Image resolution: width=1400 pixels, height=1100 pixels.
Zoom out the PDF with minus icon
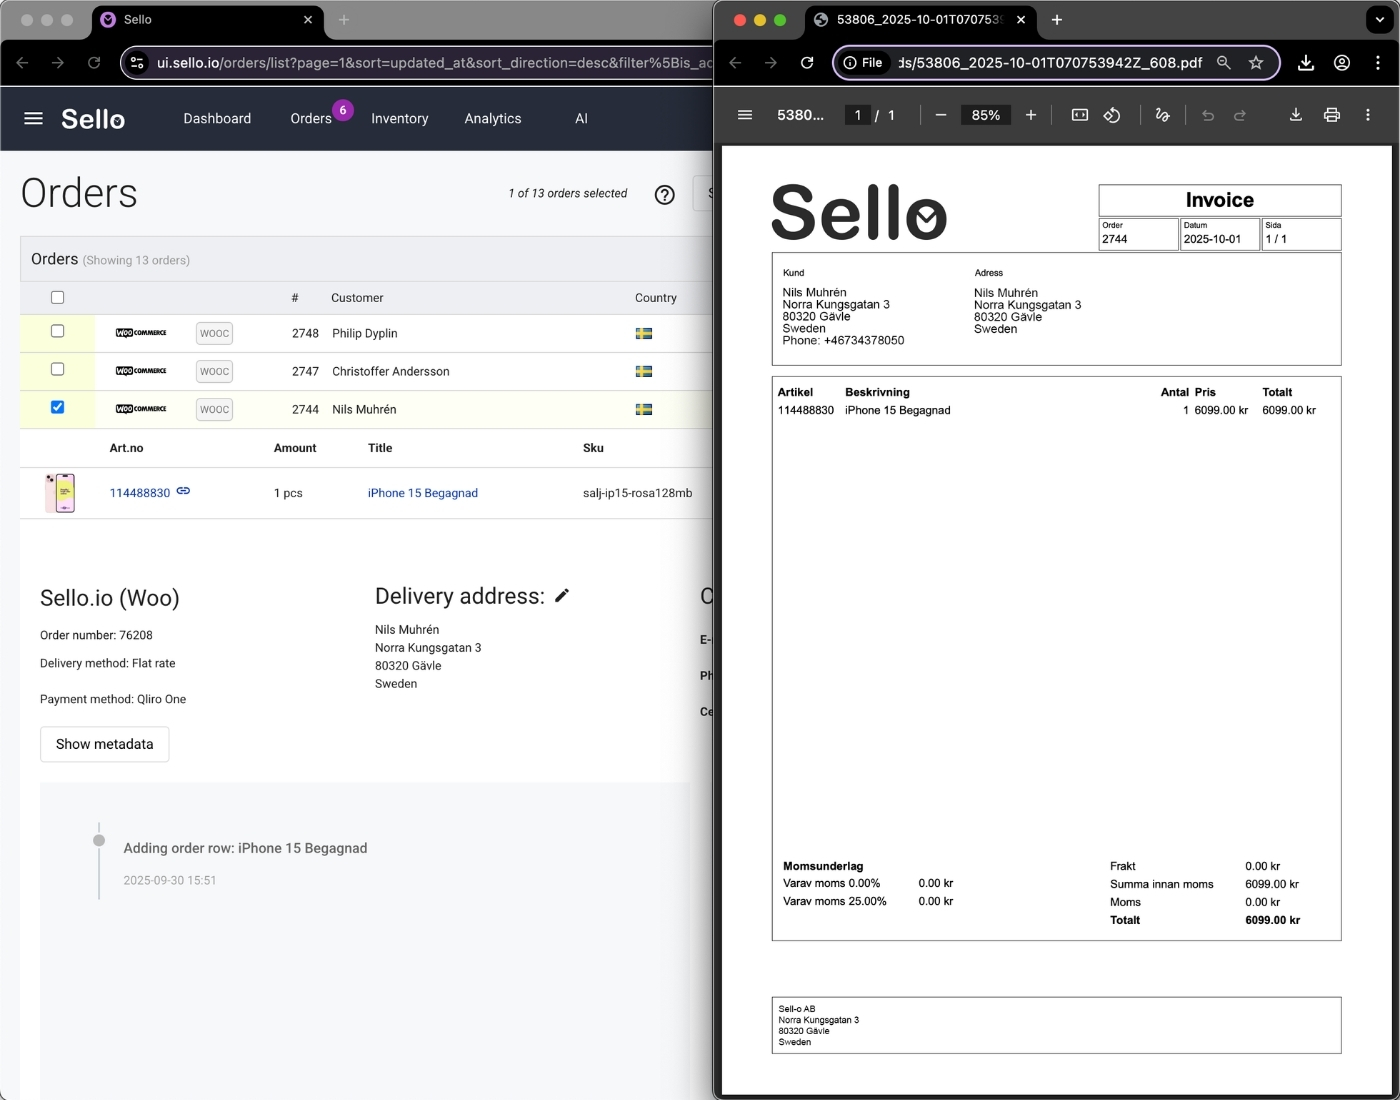pos(940,115)
